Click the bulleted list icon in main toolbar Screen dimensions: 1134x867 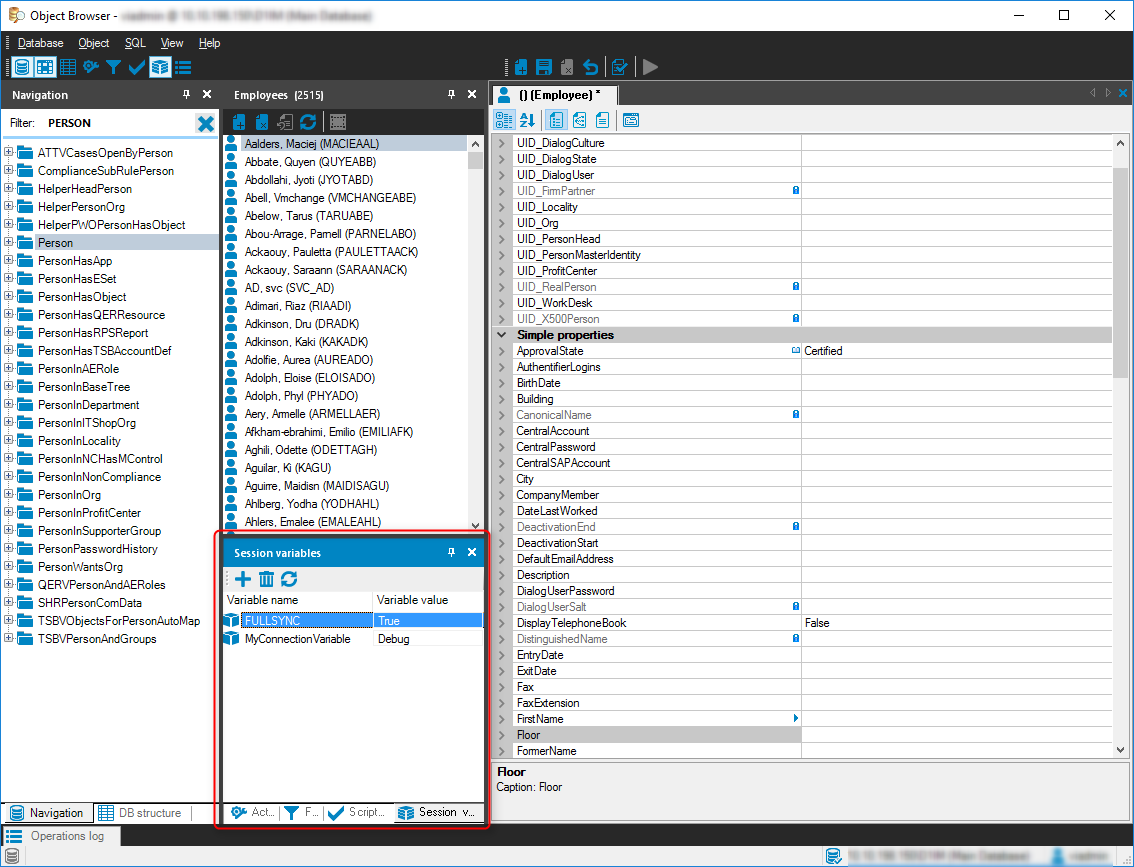pos(183,67)
